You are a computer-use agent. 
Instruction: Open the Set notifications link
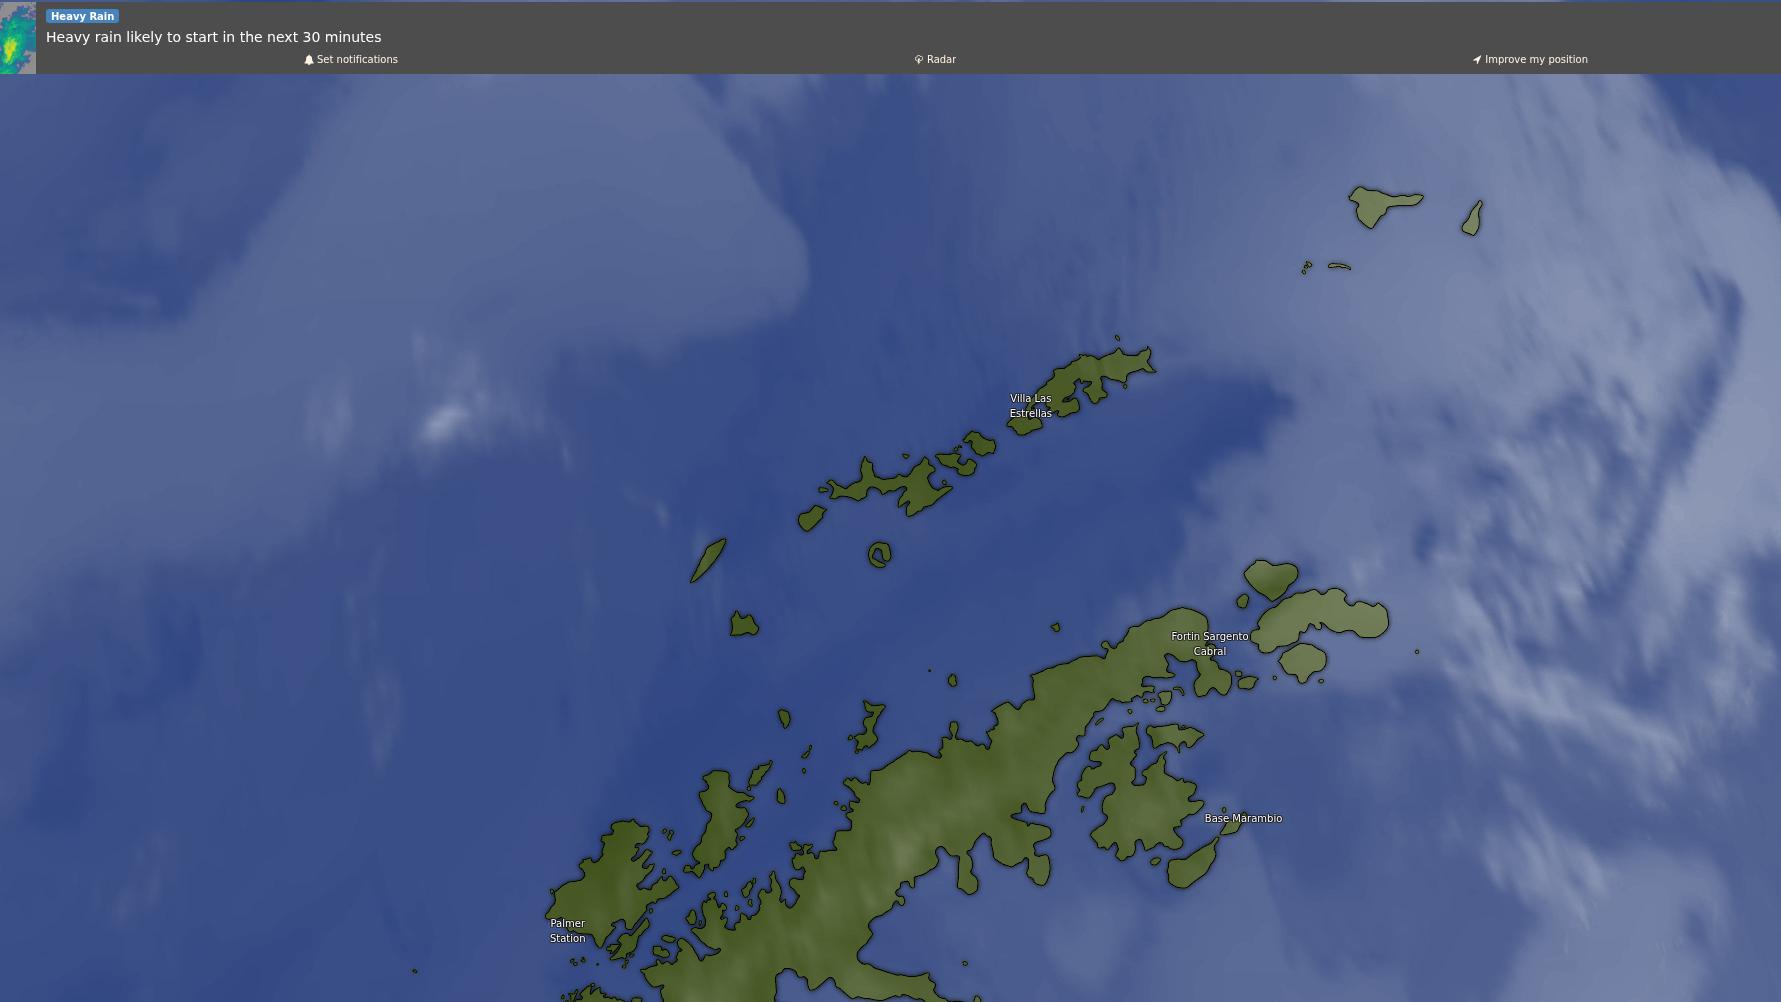[357, 60]
